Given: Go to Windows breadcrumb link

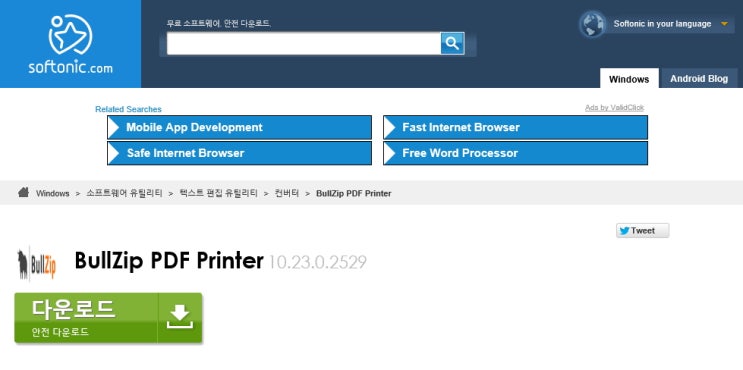Looking at the screenshot, I should pos(53,193).
